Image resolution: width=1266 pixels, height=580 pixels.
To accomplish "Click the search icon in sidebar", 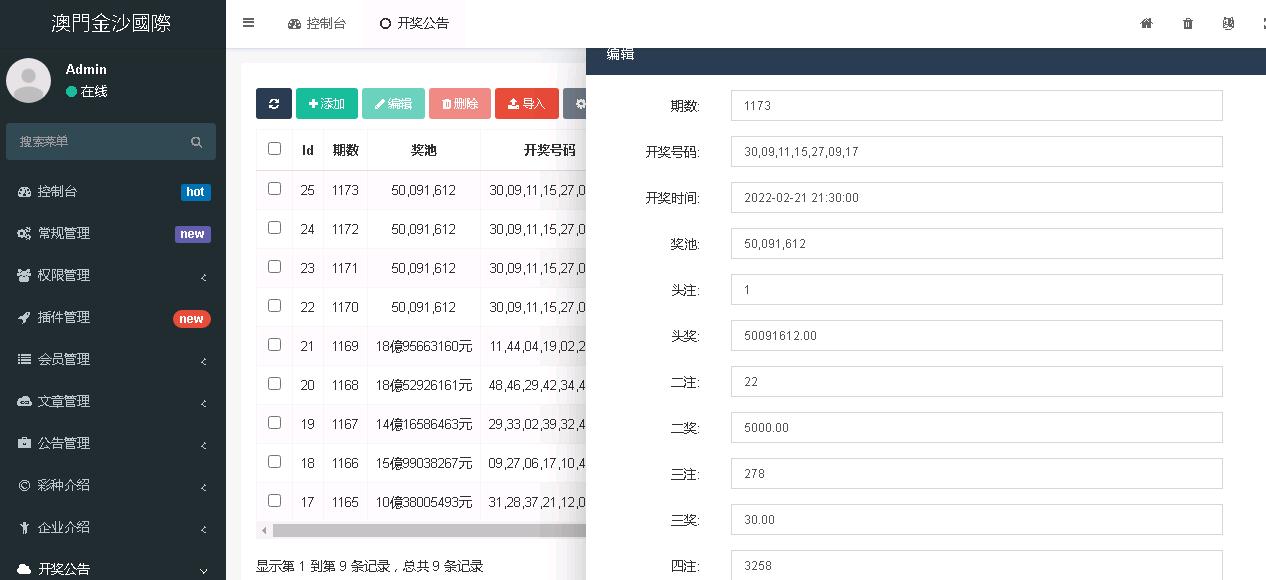I will [x=196, y=142].
